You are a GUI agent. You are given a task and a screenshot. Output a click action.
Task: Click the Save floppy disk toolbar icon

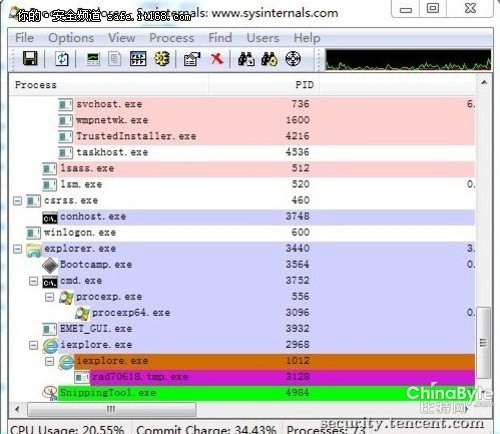click(x=30, y=59)
